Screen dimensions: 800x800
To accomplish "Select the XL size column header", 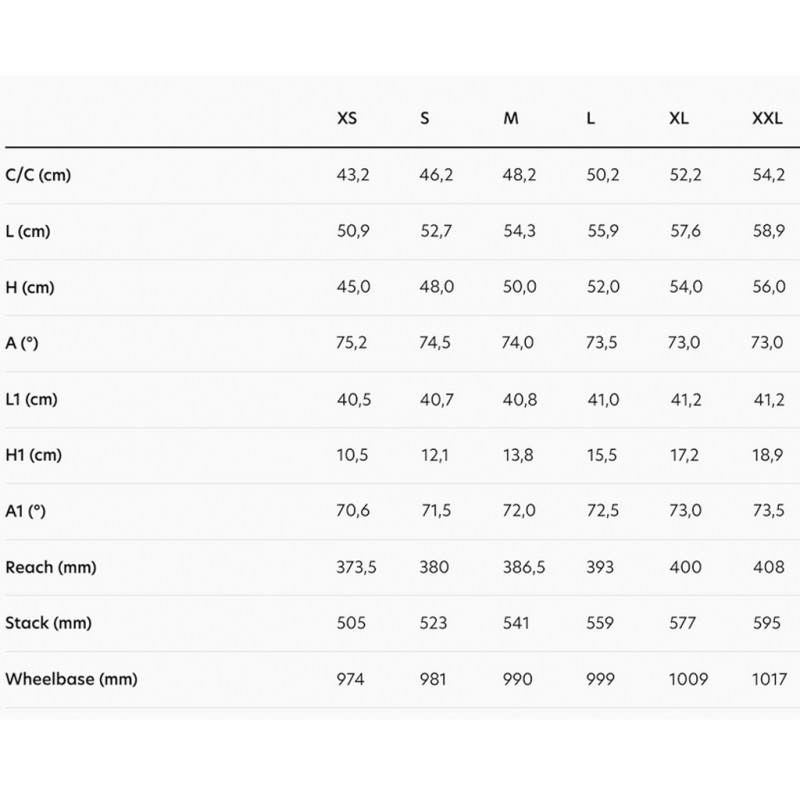I will 678,118.
